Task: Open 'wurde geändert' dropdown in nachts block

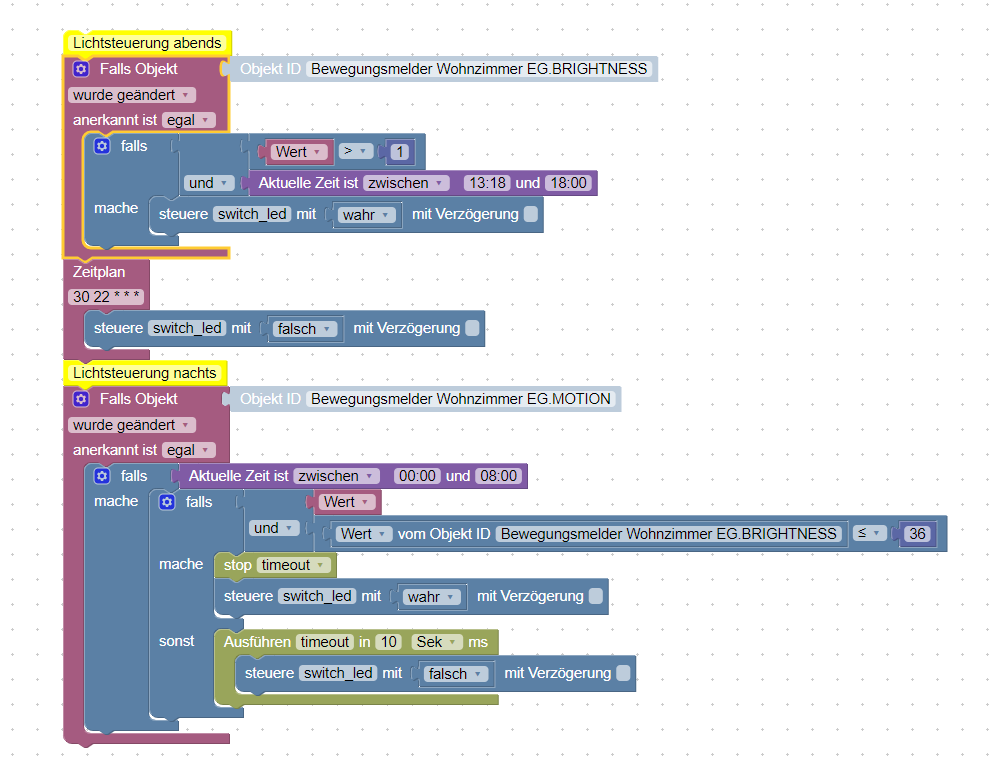Action: click(132, 425)
